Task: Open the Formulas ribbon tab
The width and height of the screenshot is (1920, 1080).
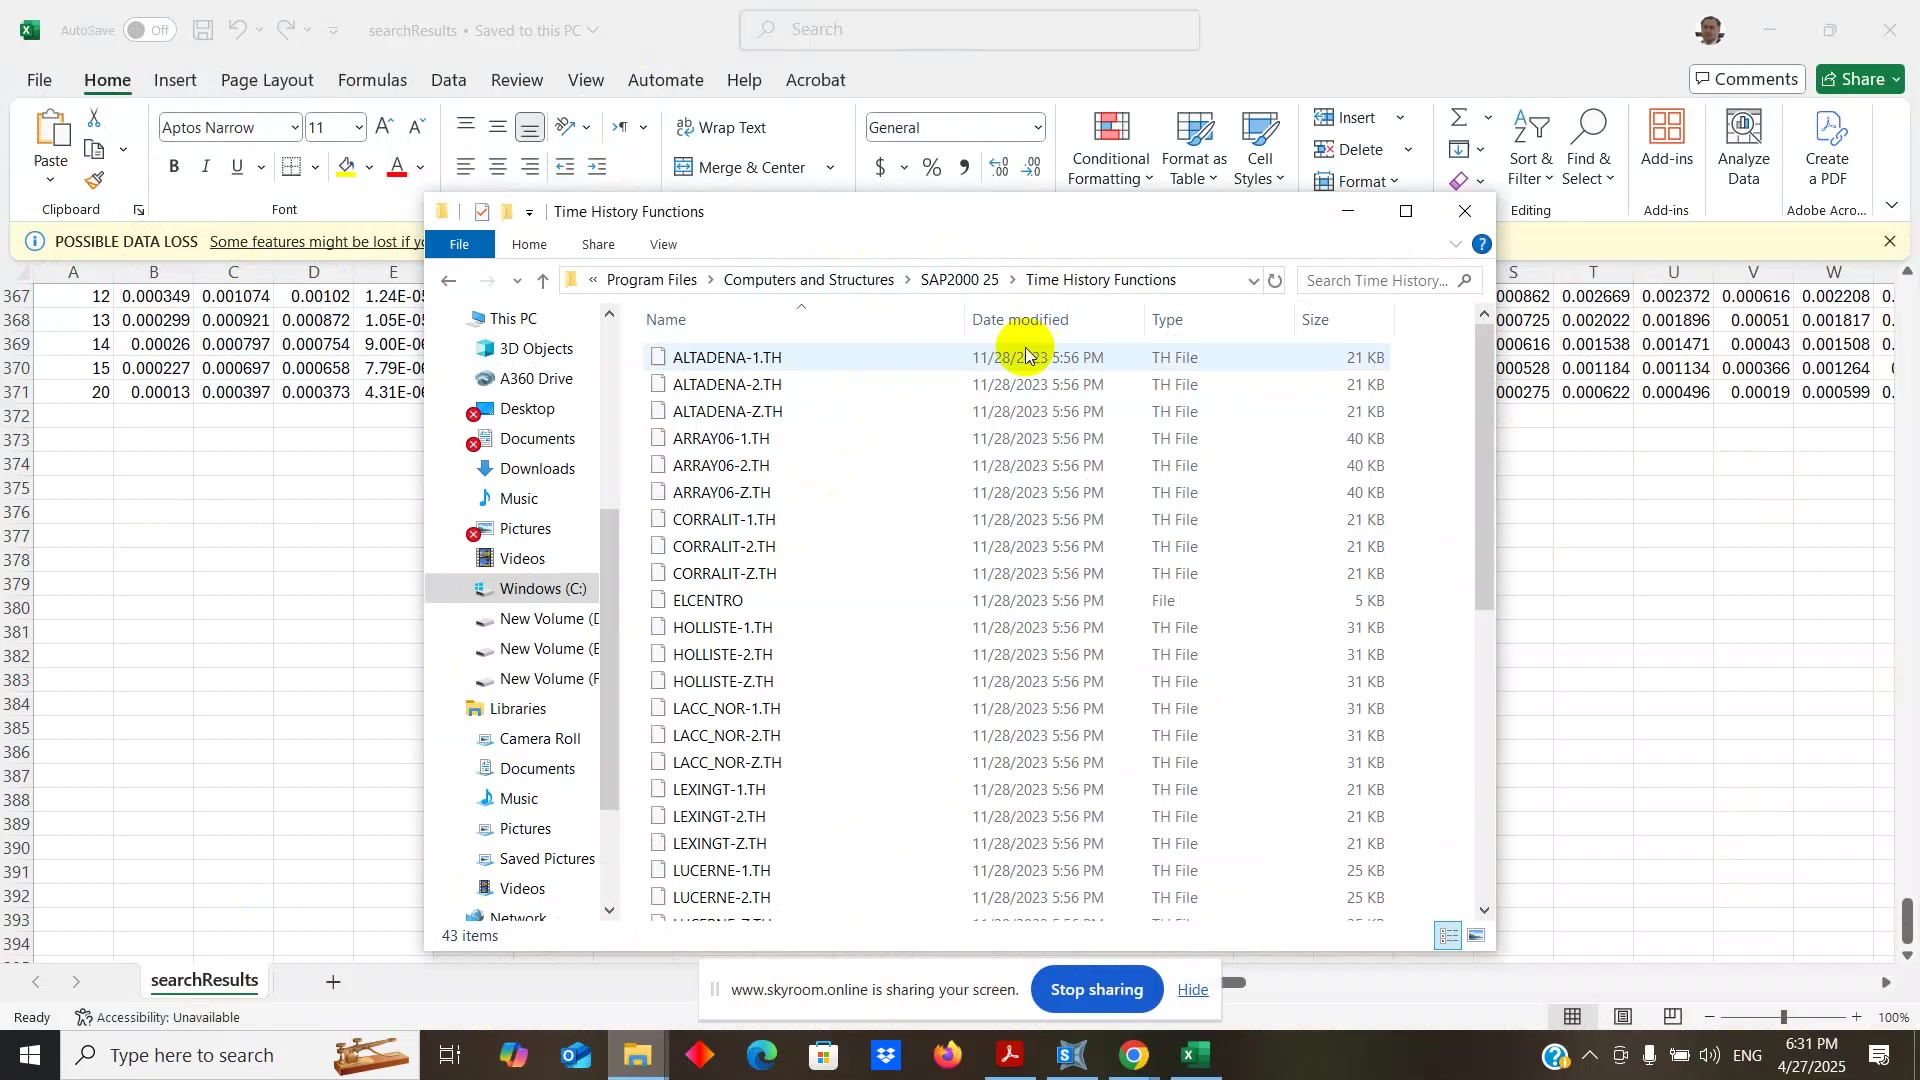Action: tap(372, 80)
